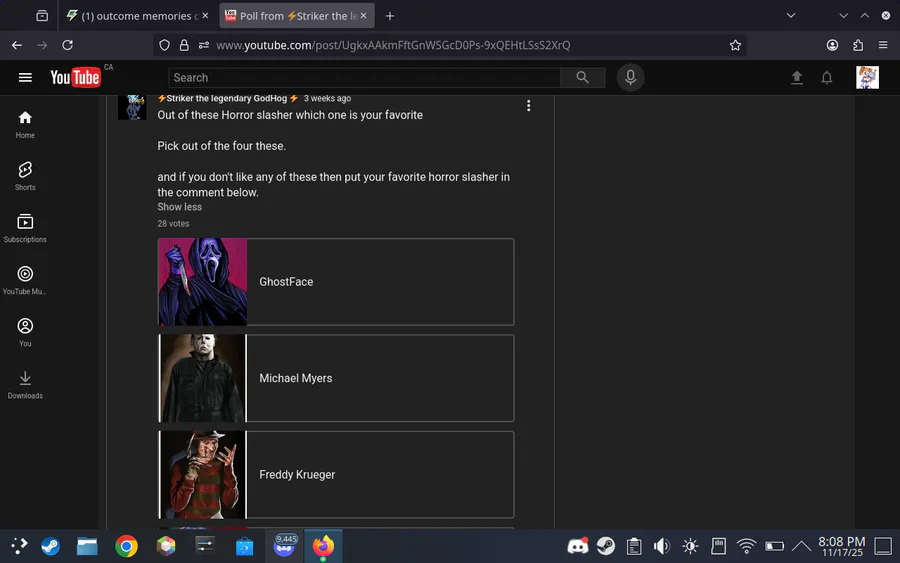Collapse the post with Show less

click(180, 207)
